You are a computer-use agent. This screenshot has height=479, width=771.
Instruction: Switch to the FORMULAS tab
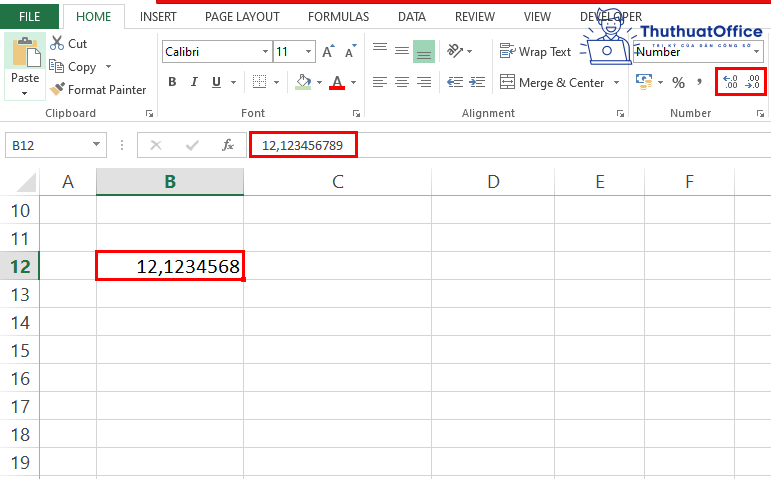338,17
